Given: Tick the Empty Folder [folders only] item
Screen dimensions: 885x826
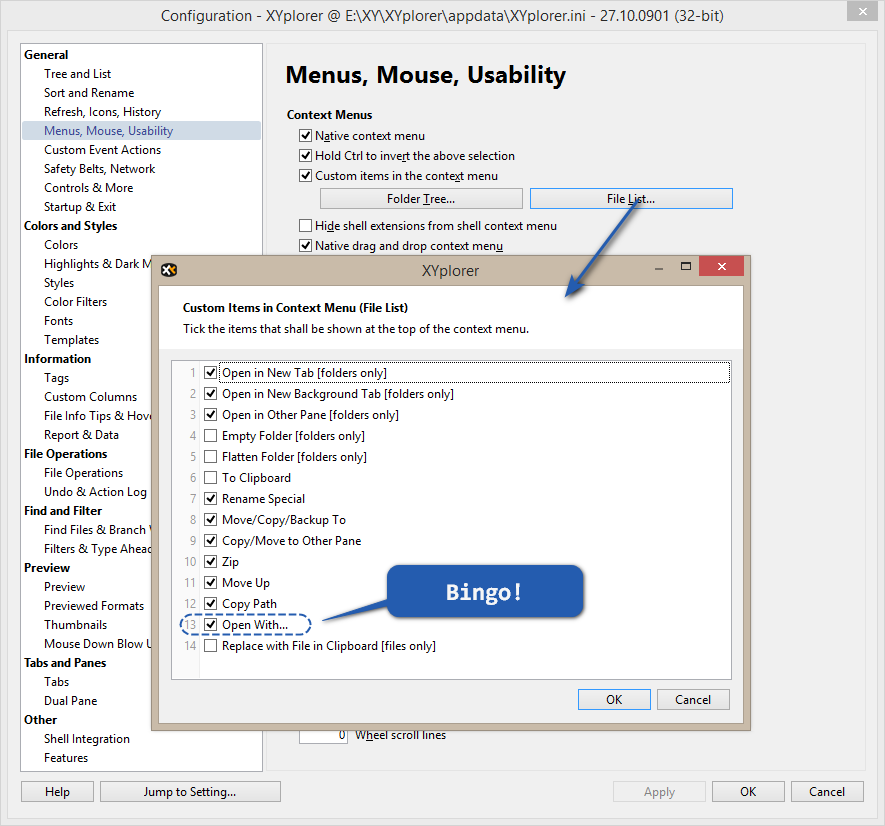Looking at the screenshot, I should pyautogui.click(x=210, y=436).
